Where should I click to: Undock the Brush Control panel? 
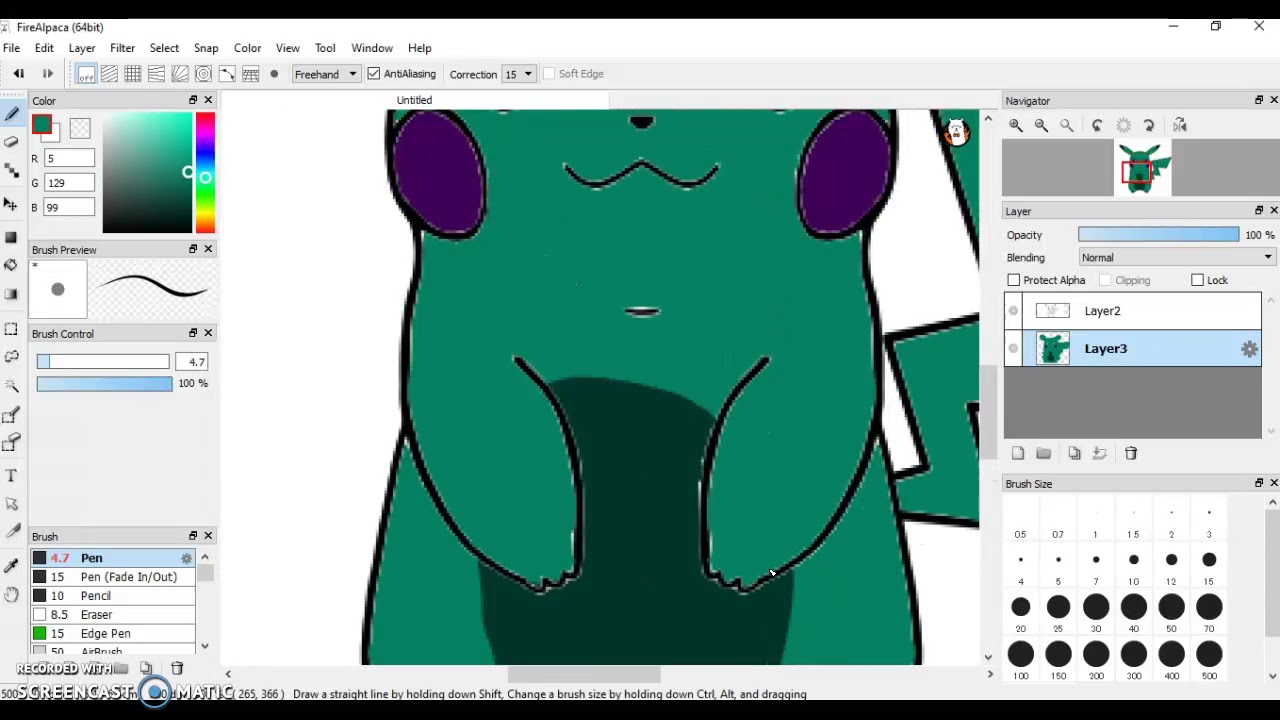click(193, 333)
